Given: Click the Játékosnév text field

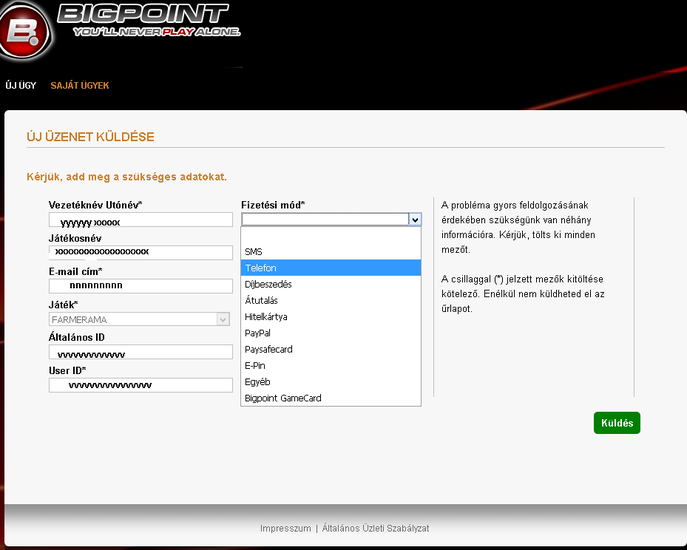Looking at the screenshot, I should 140,252.
